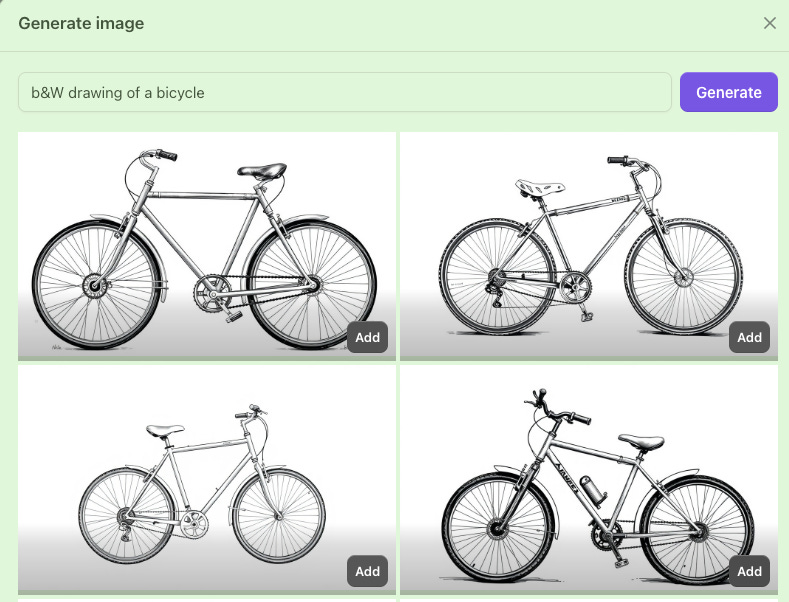Viewport: 789px width, 602px height.
Task: Click the water bottle on the bike frame
Action: pos(593,491)
